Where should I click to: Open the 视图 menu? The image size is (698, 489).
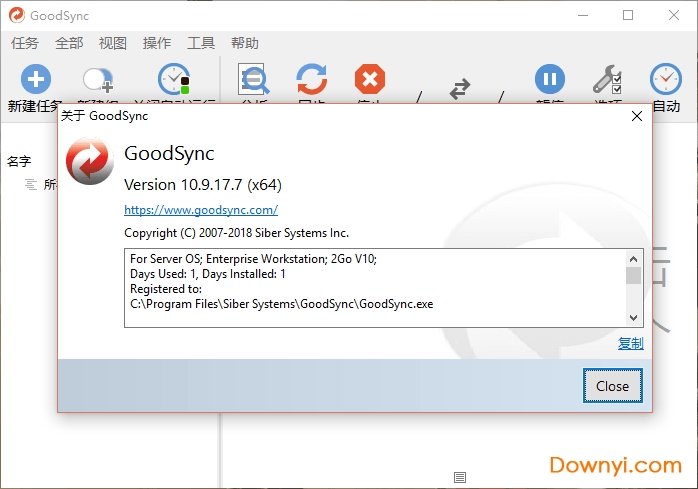(113, 43)
